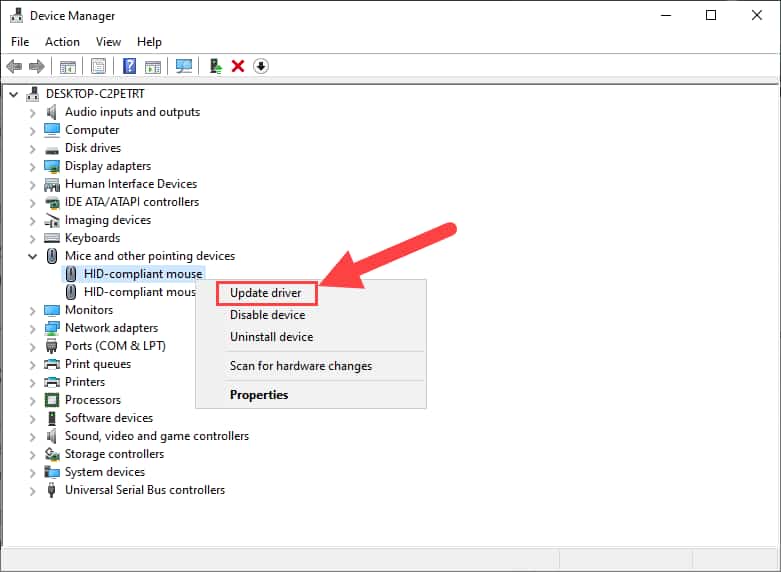Collapse the Mice and other pointing devices node
This screenshot has height=572, width=781.
pyautogui.click(x=32, y=256)
